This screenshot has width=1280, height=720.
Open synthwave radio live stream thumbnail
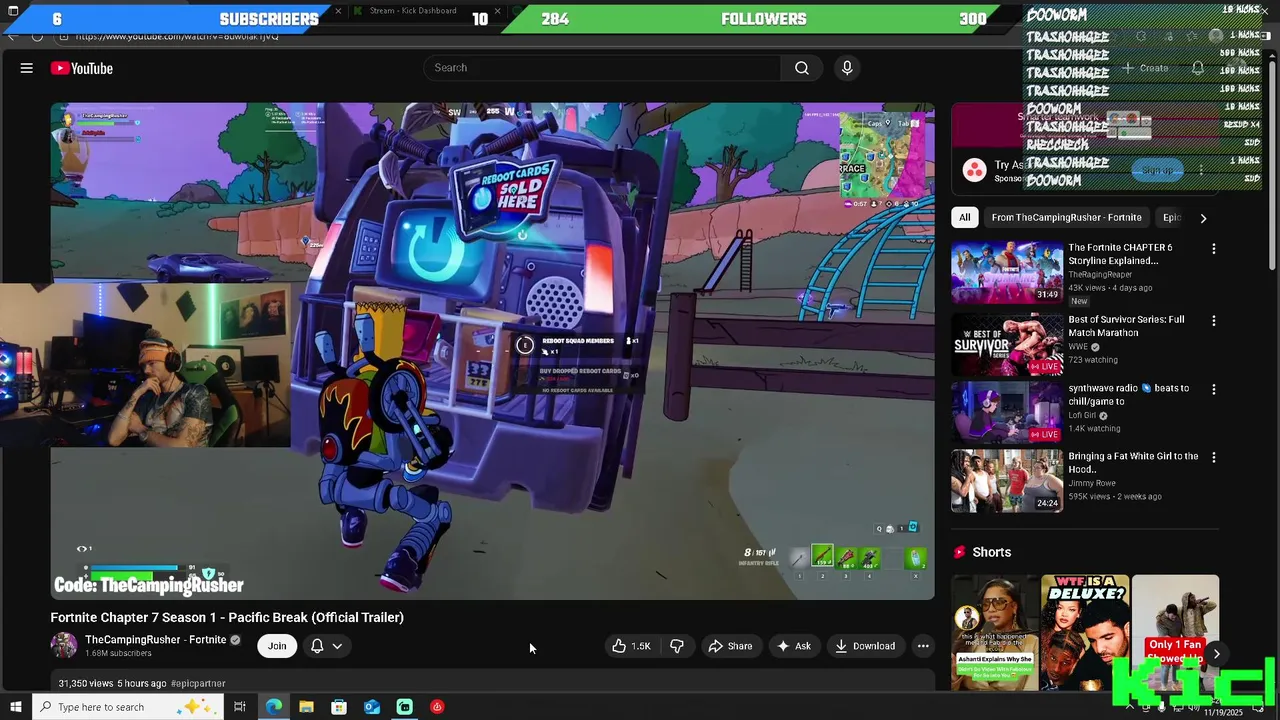click(x=1006, y=412)
